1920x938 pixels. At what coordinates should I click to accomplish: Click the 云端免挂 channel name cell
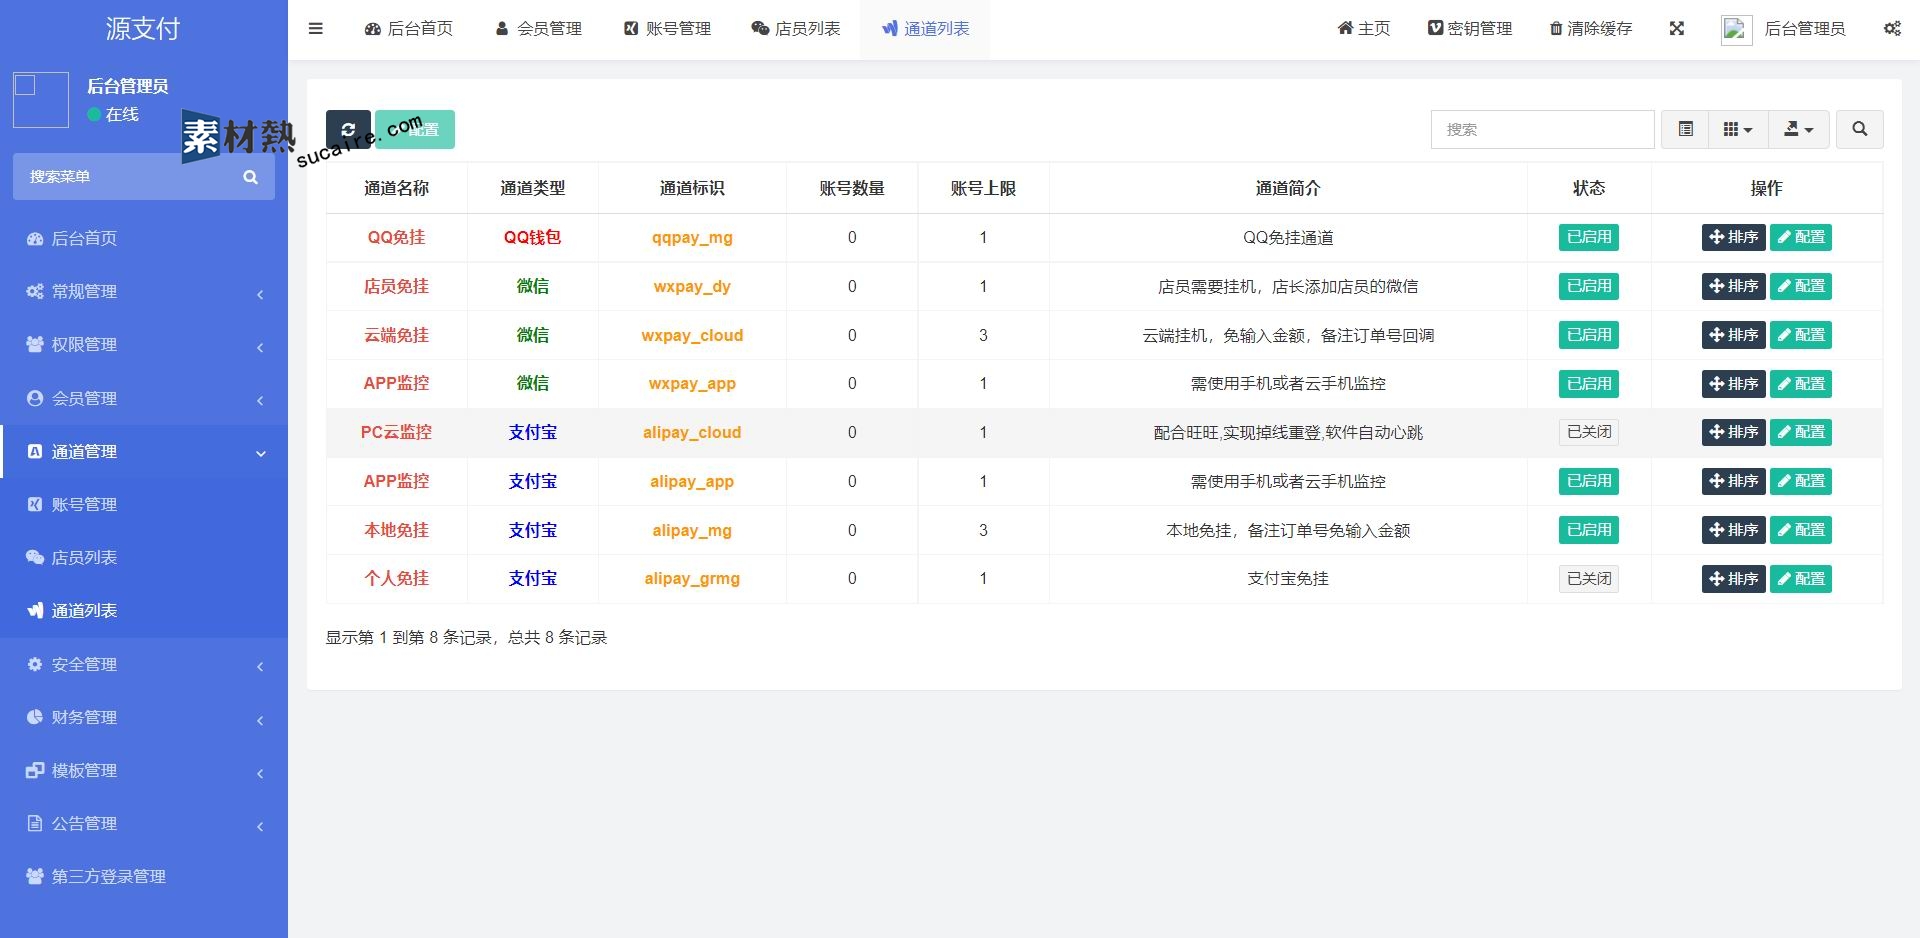pos(396,335)
